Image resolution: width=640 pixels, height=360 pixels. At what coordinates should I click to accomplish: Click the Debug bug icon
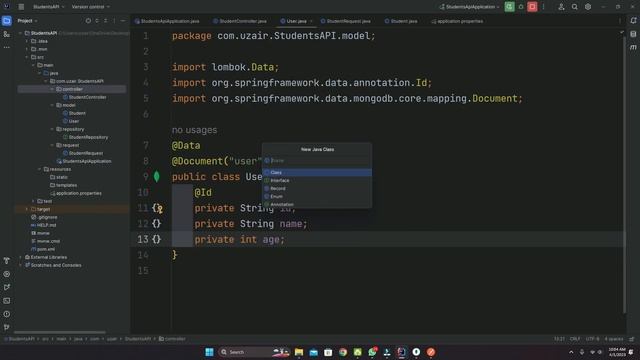521,7
